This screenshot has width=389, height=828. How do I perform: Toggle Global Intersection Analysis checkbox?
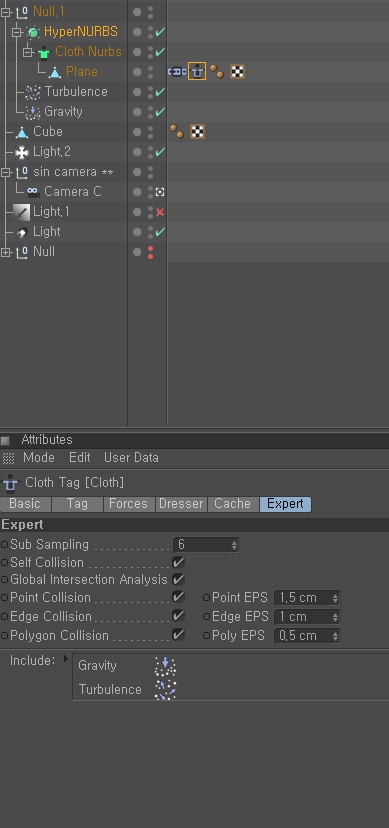[x=178, y=580]
